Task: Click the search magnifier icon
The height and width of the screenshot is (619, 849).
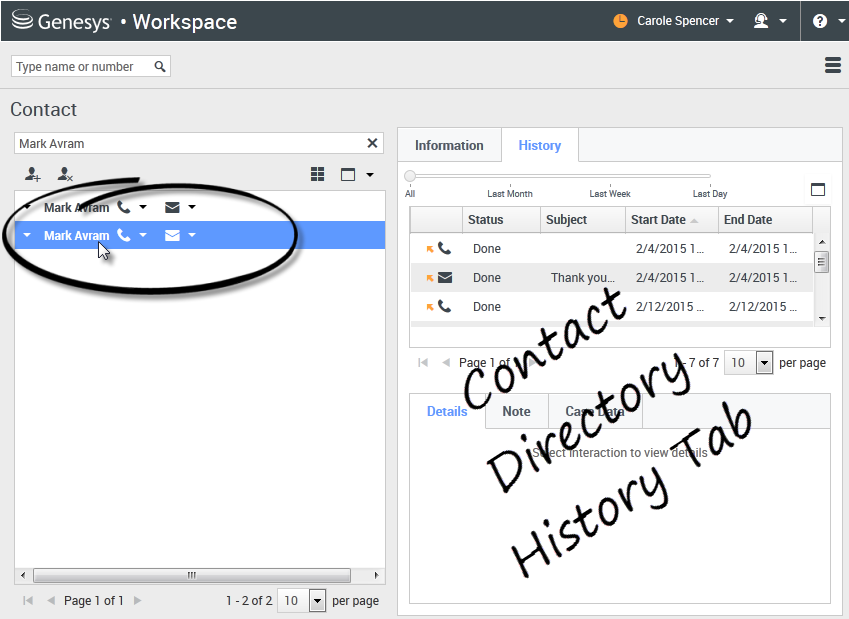Action: point(160,67)
